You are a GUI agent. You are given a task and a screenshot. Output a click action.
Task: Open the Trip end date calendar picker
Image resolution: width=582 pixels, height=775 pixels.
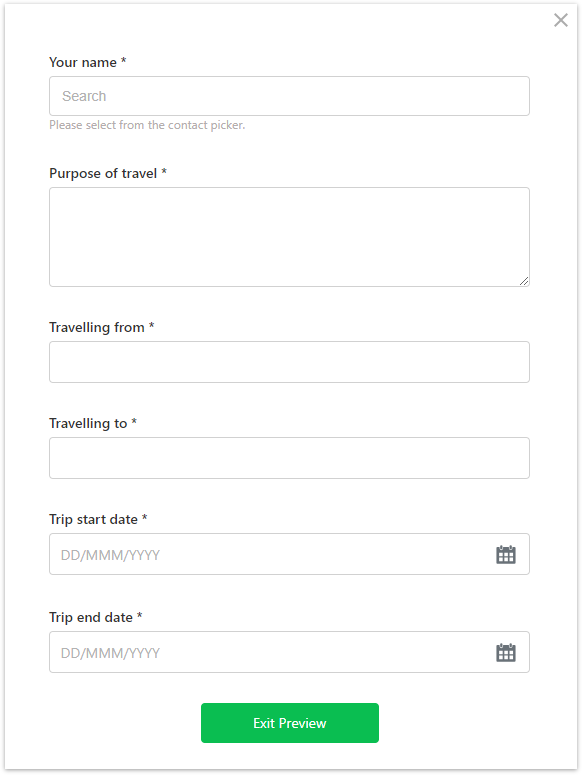[505, 652]
